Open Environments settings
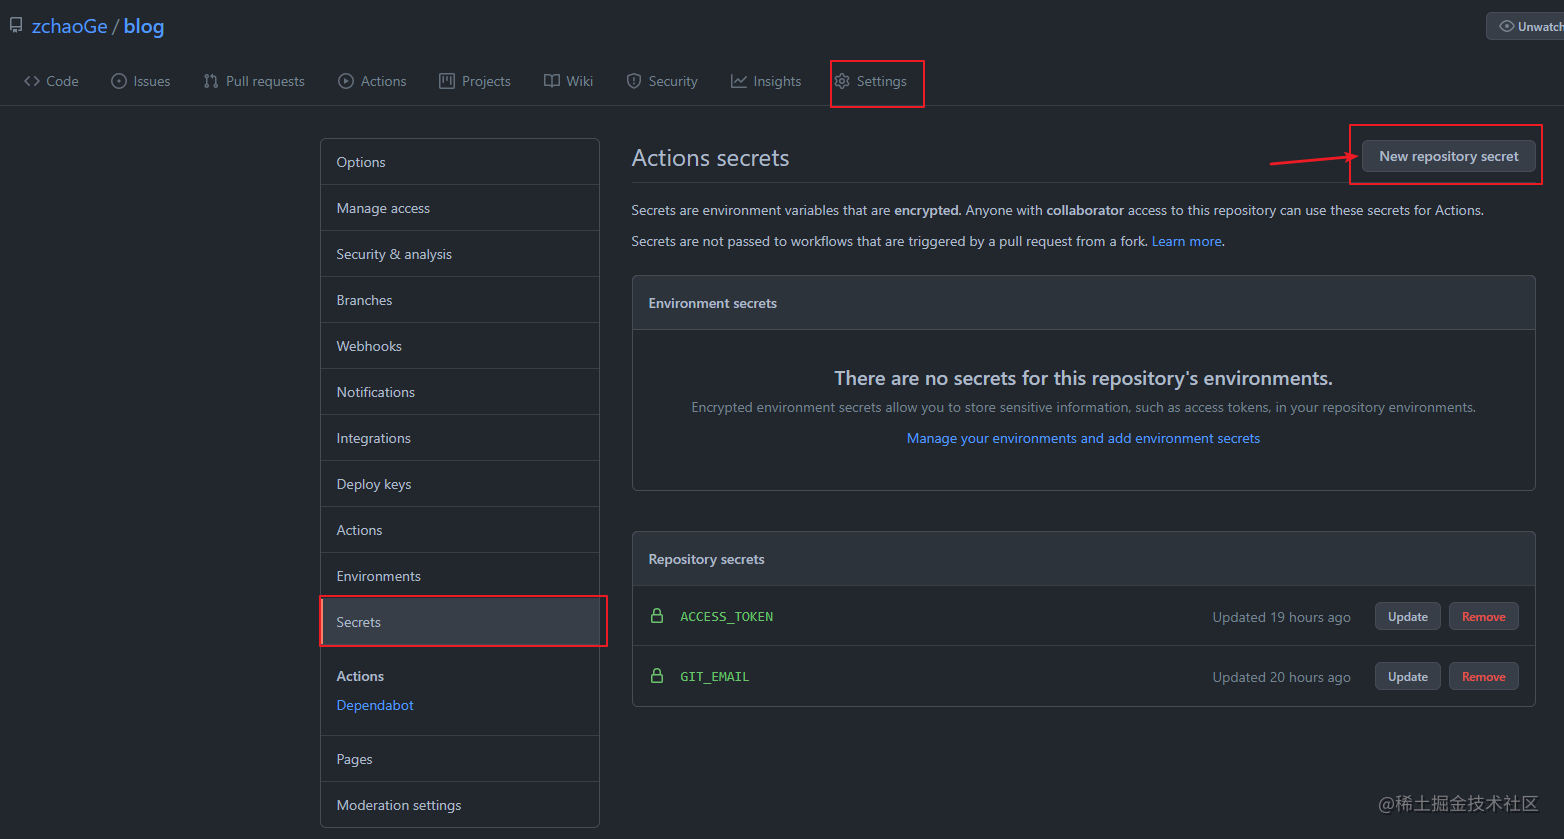The width and height of the screenshot is (1564, 839). tap(460, 576)
